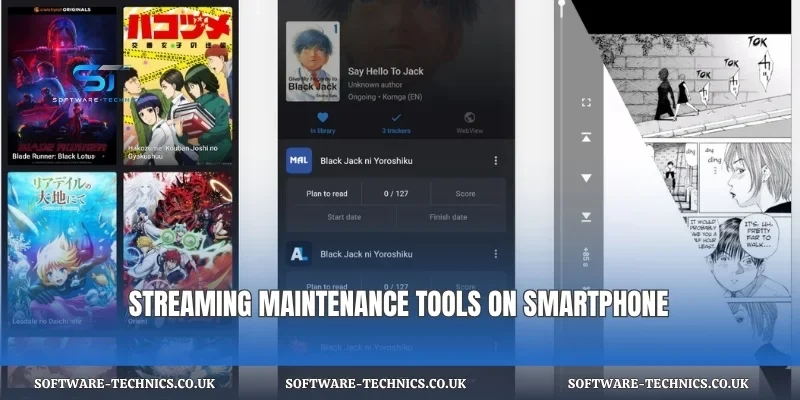
Task: Change MAL status Plan to read
Action: click(327, 194)
